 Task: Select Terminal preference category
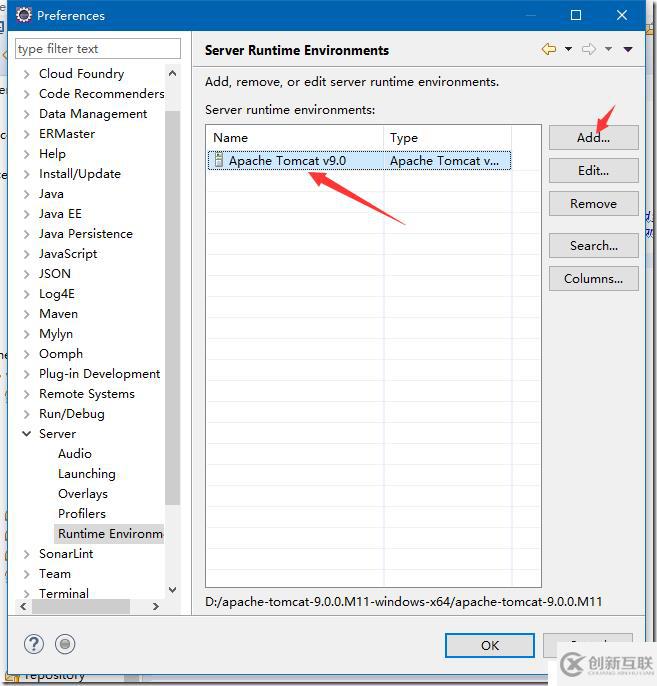63,594
